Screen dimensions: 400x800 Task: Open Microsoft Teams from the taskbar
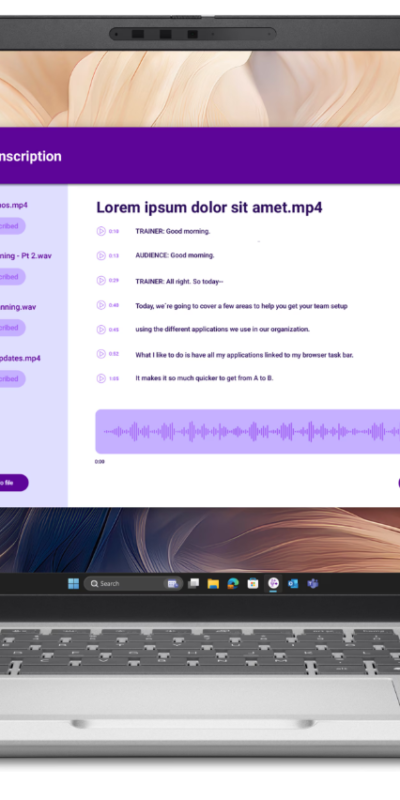pos(313,583)
